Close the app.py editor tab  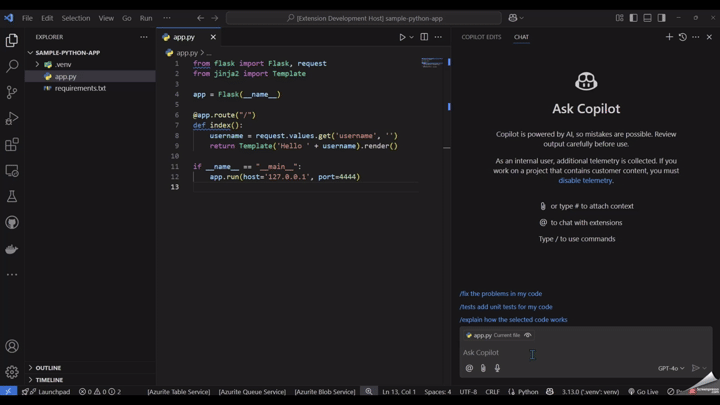pyautogui.click(x=213, y=37)
